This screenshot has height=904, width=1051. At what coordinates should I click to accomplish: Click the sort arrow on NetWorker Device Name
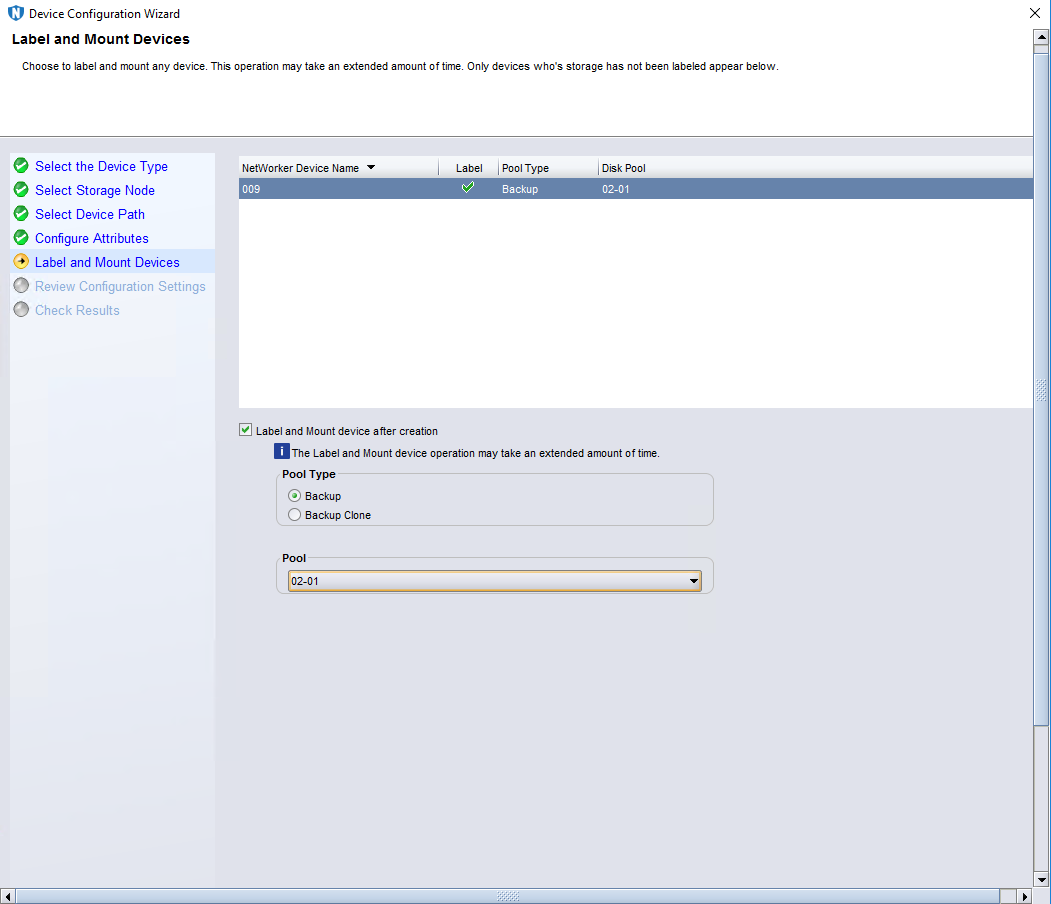[371, 168]
